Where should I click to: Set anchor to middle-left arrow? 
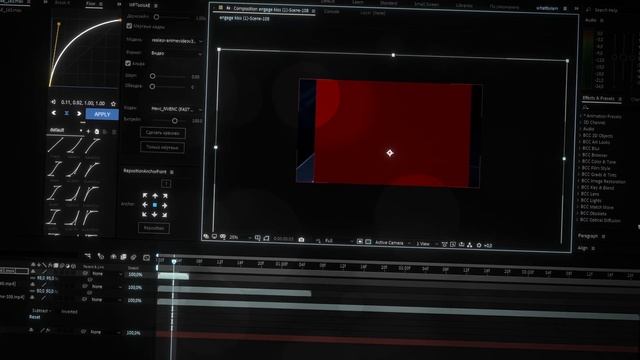[145, 205]
